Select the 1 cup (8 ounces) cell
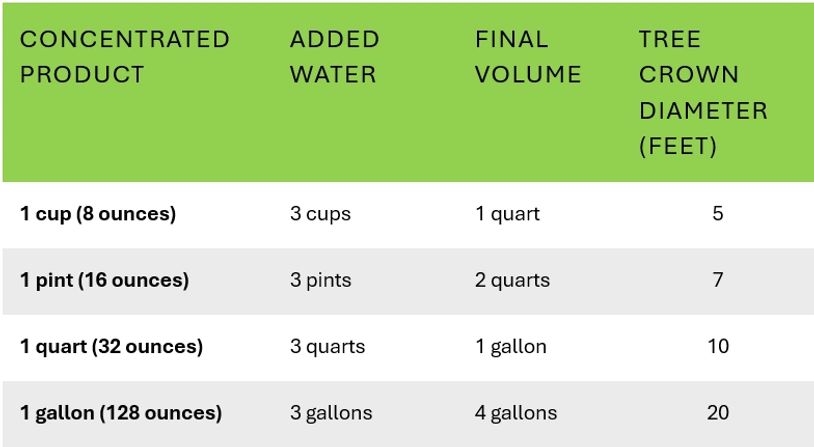The width and height of the screenshot is (814, 447). (98, 214)
